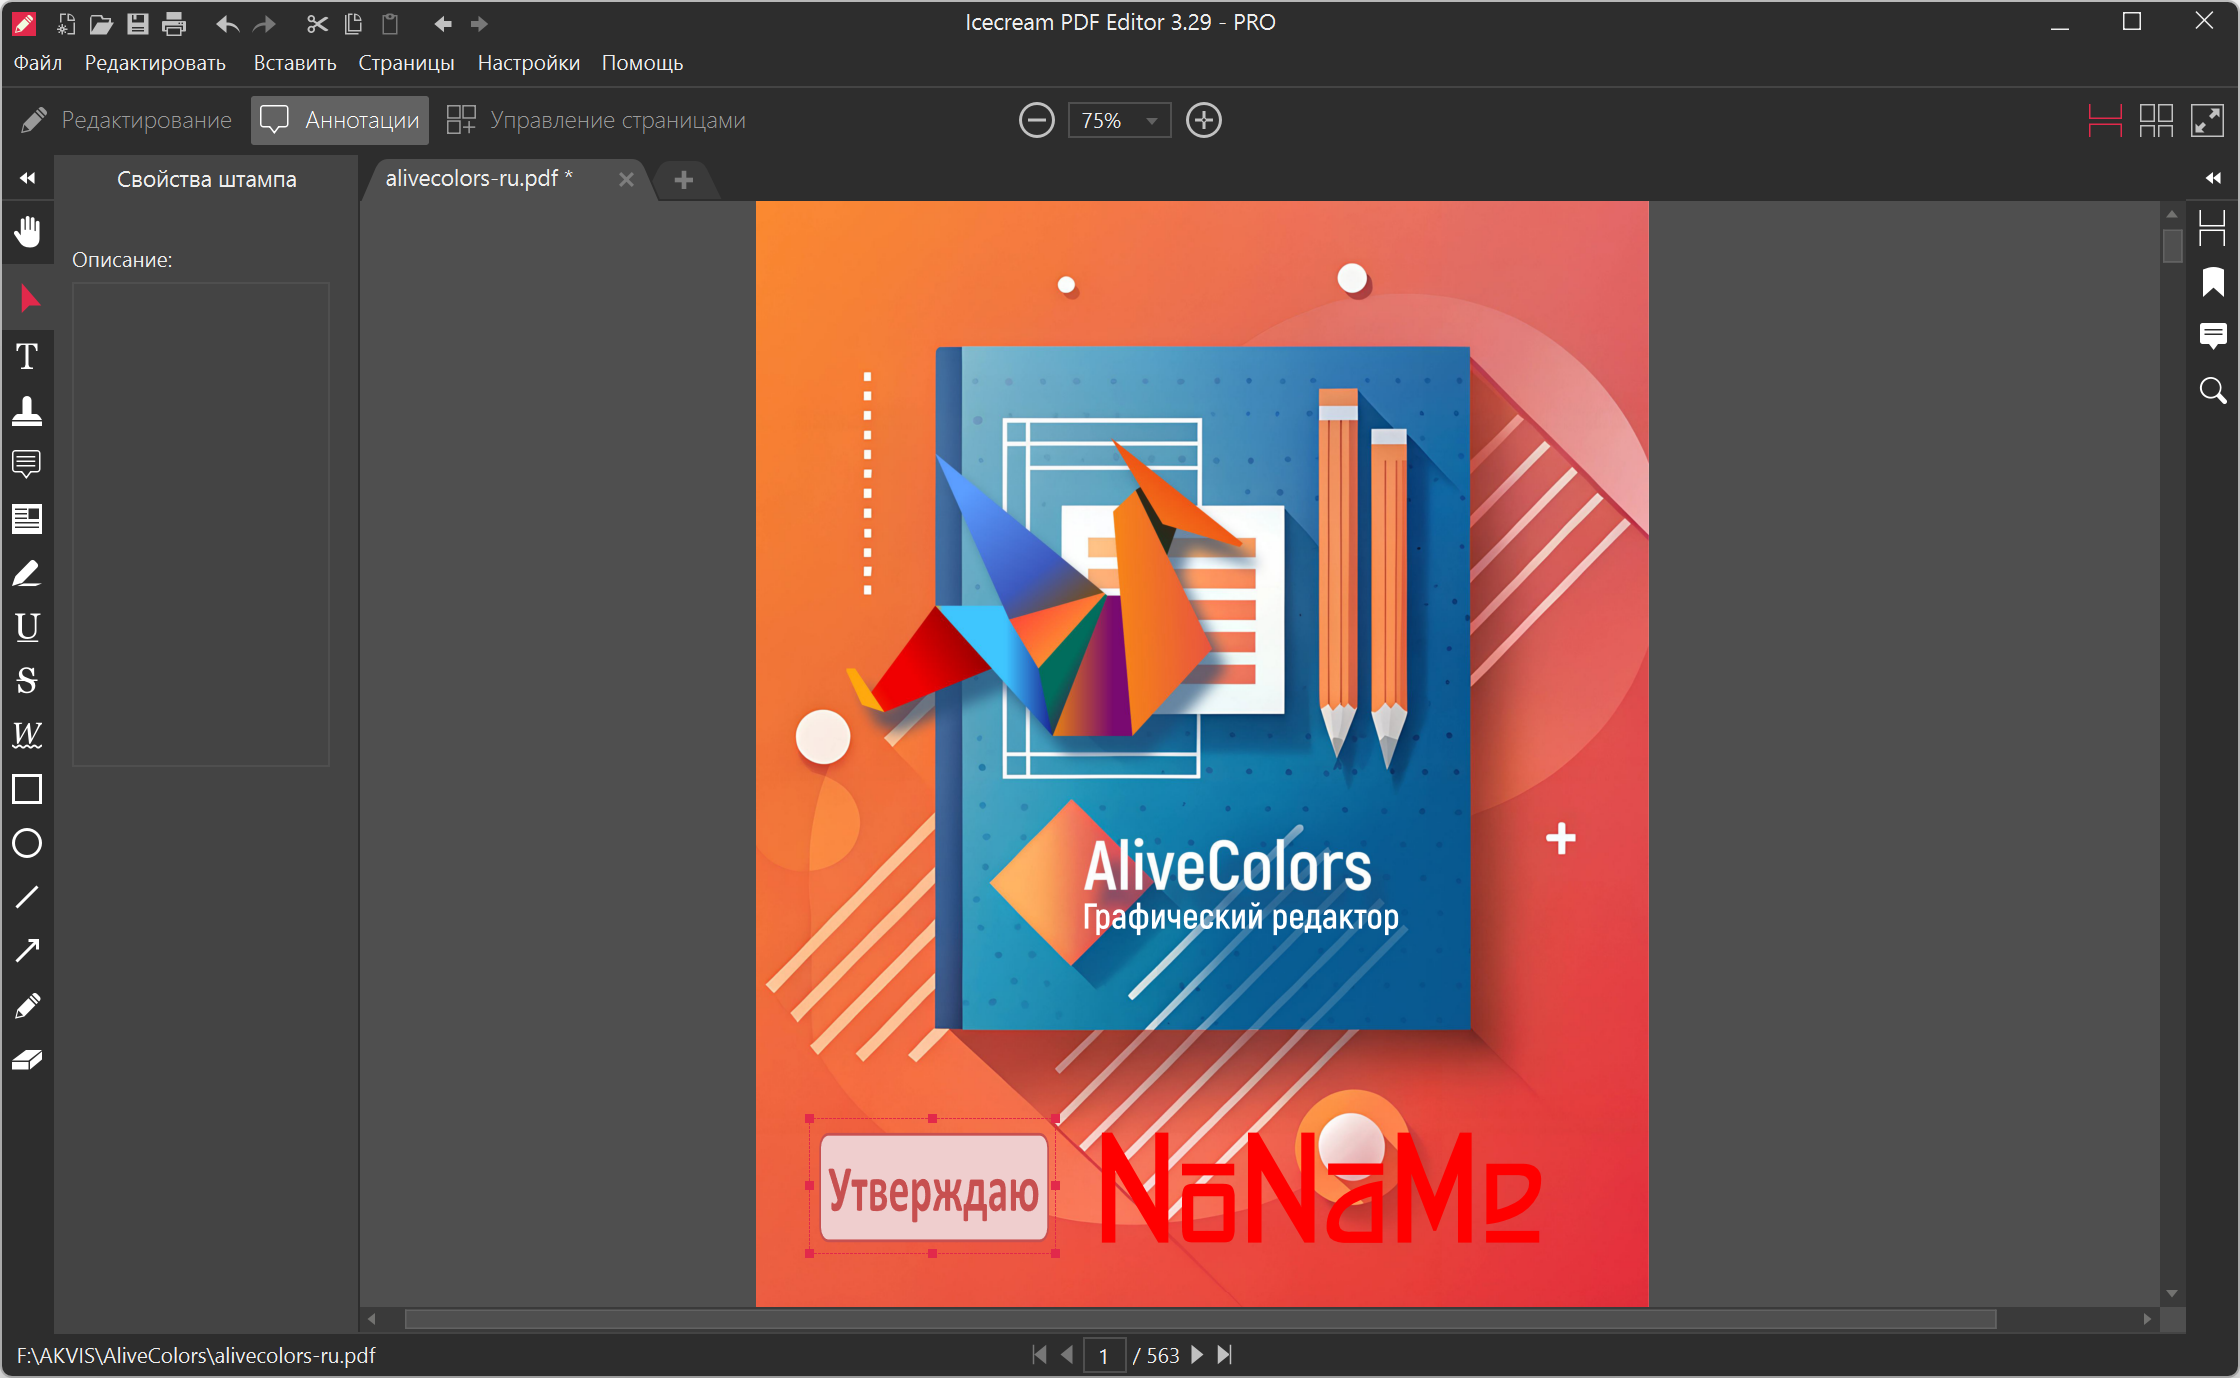Select the Arrow drawing tool
The width and height of the screenshot is (2240, 1378).
27,951
